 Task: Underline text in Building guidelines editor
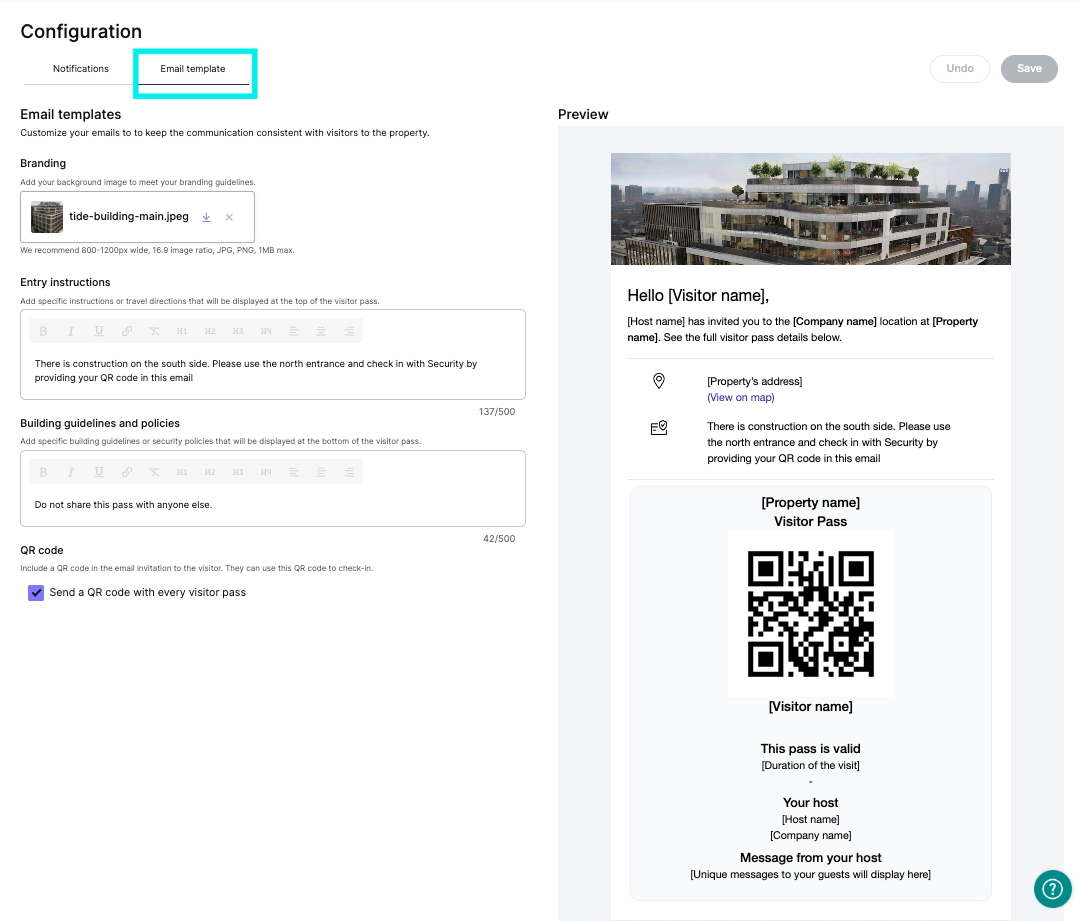tap(99, 472)
